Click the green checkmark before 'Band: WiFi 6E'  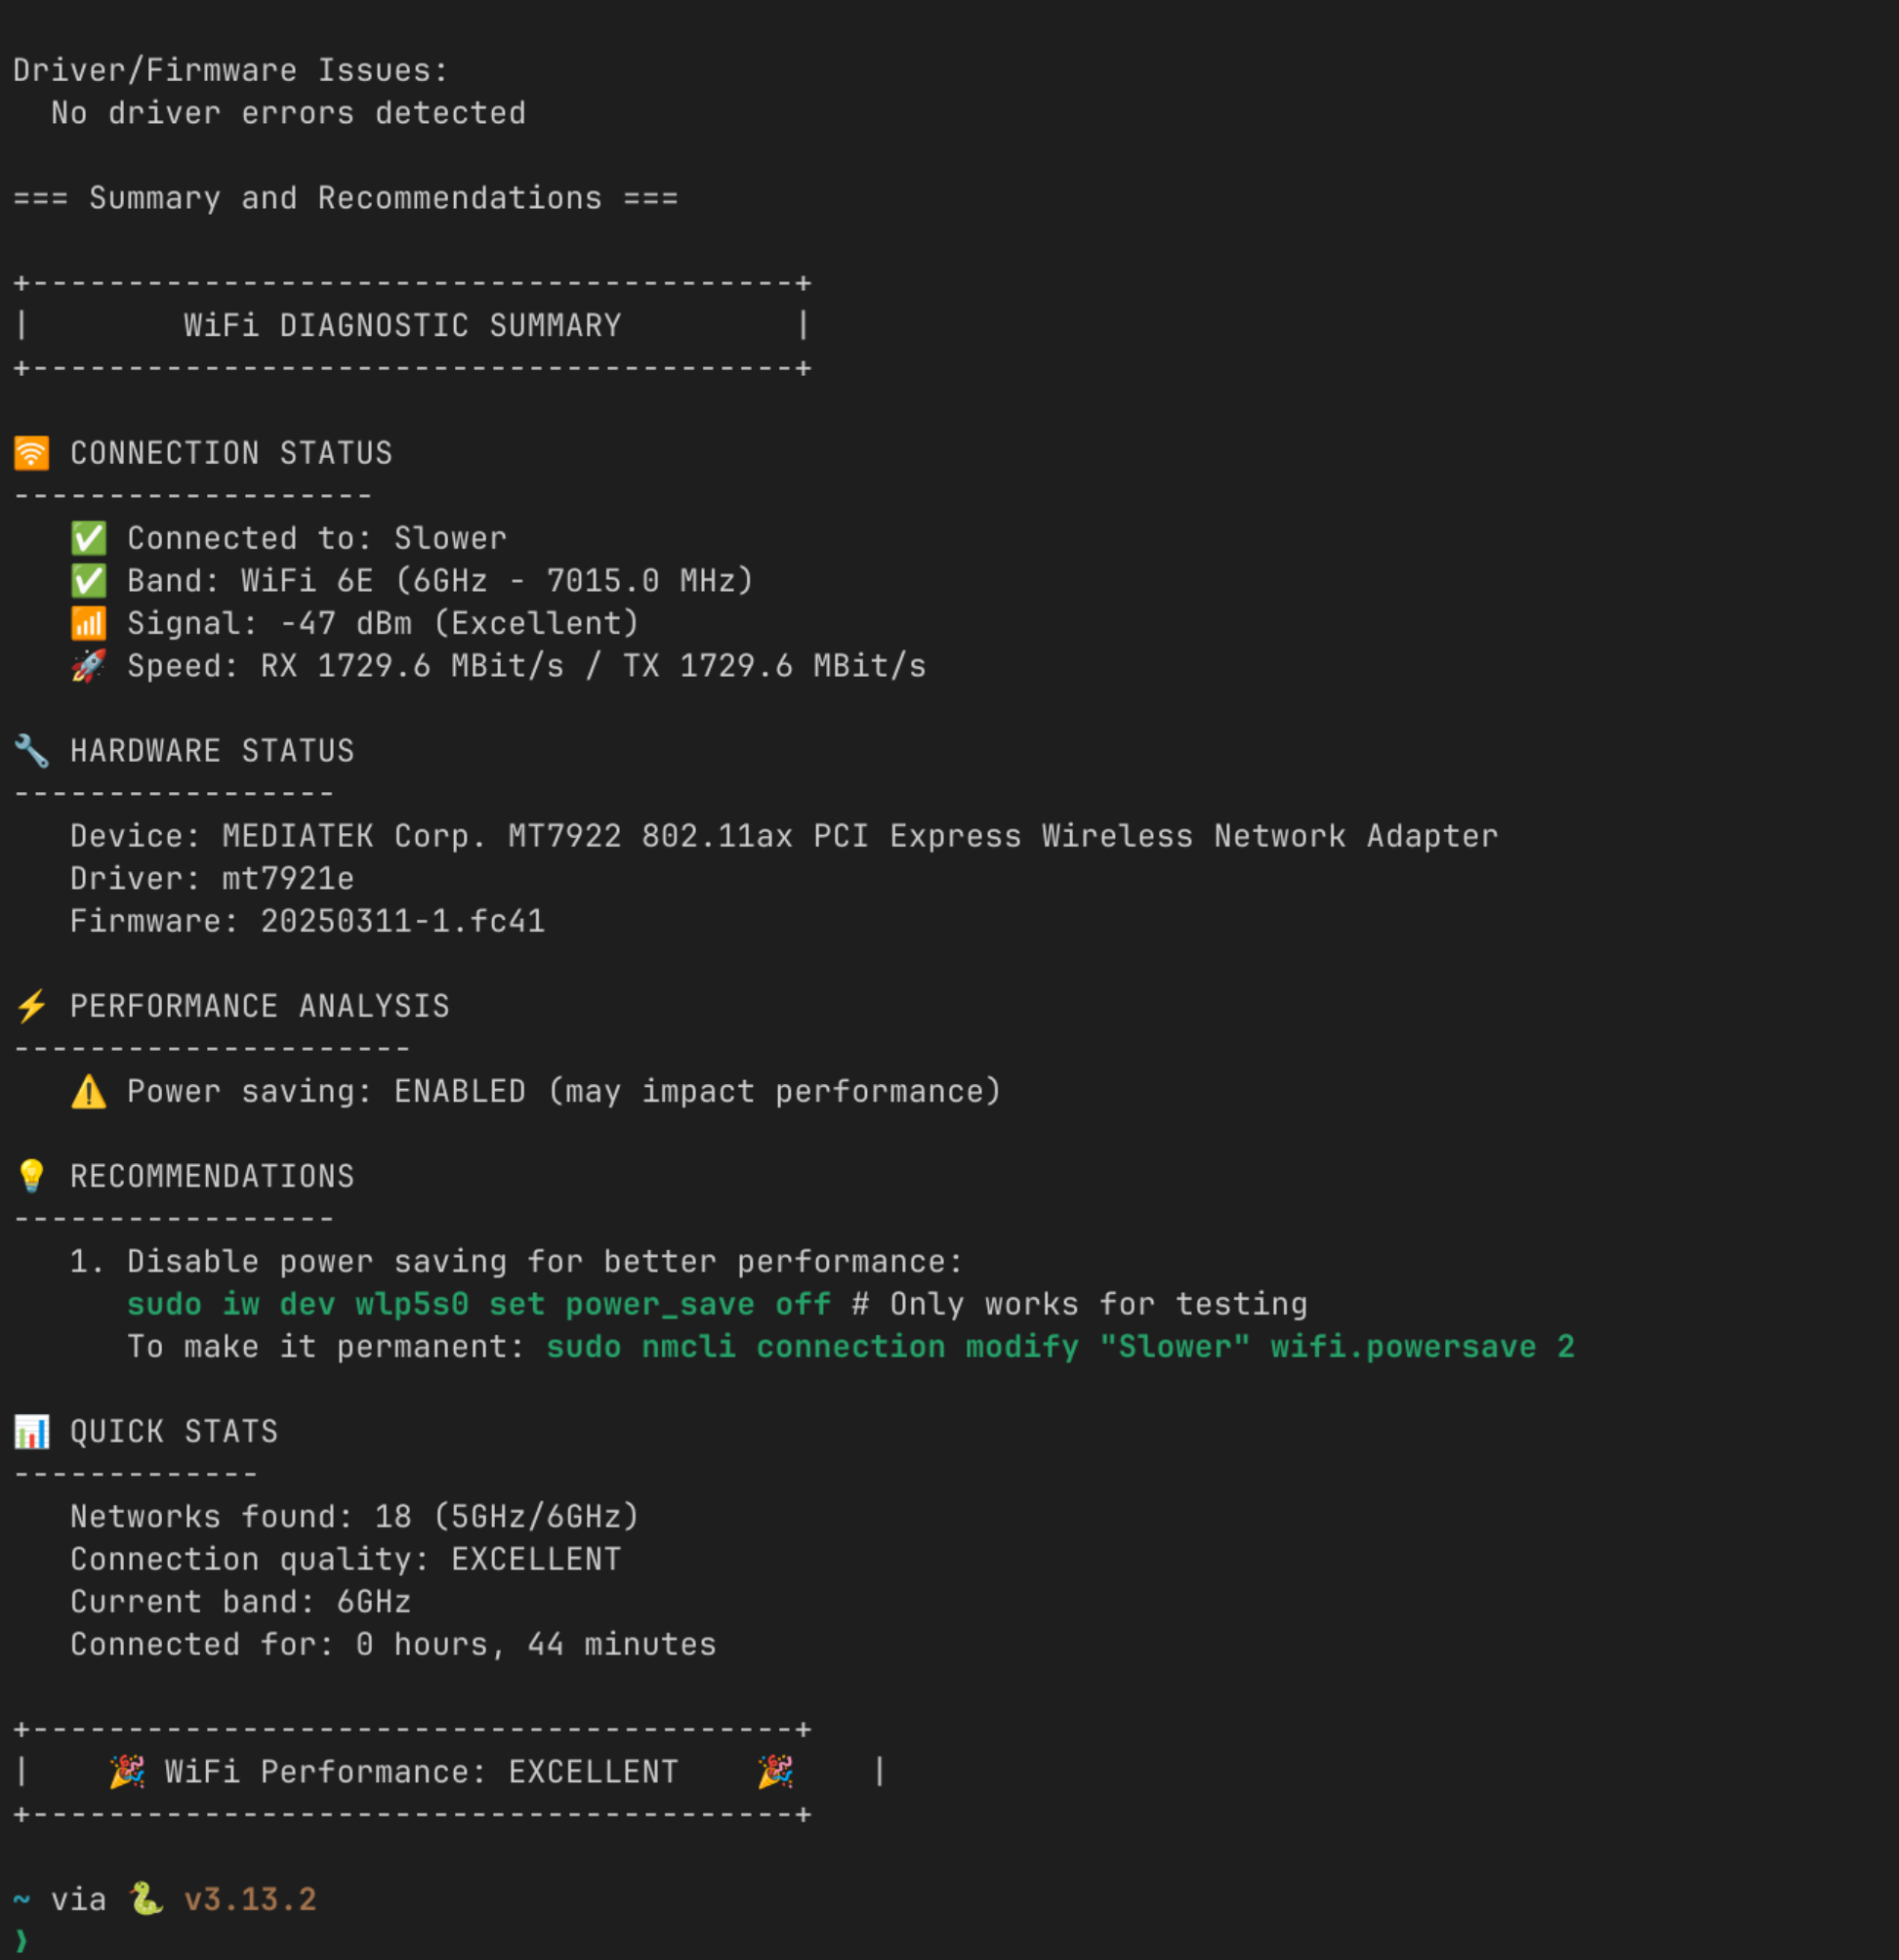pos(88,581)
